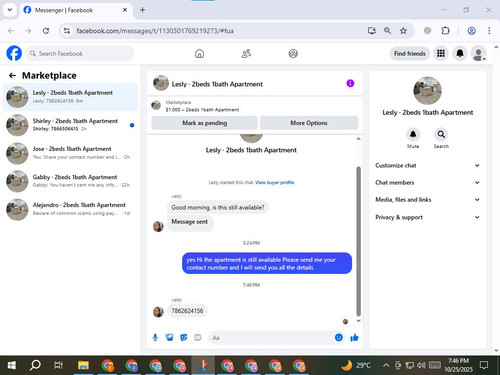Open the Groups circle icon in navigation
500x375 pixels.
click(293, 53)
